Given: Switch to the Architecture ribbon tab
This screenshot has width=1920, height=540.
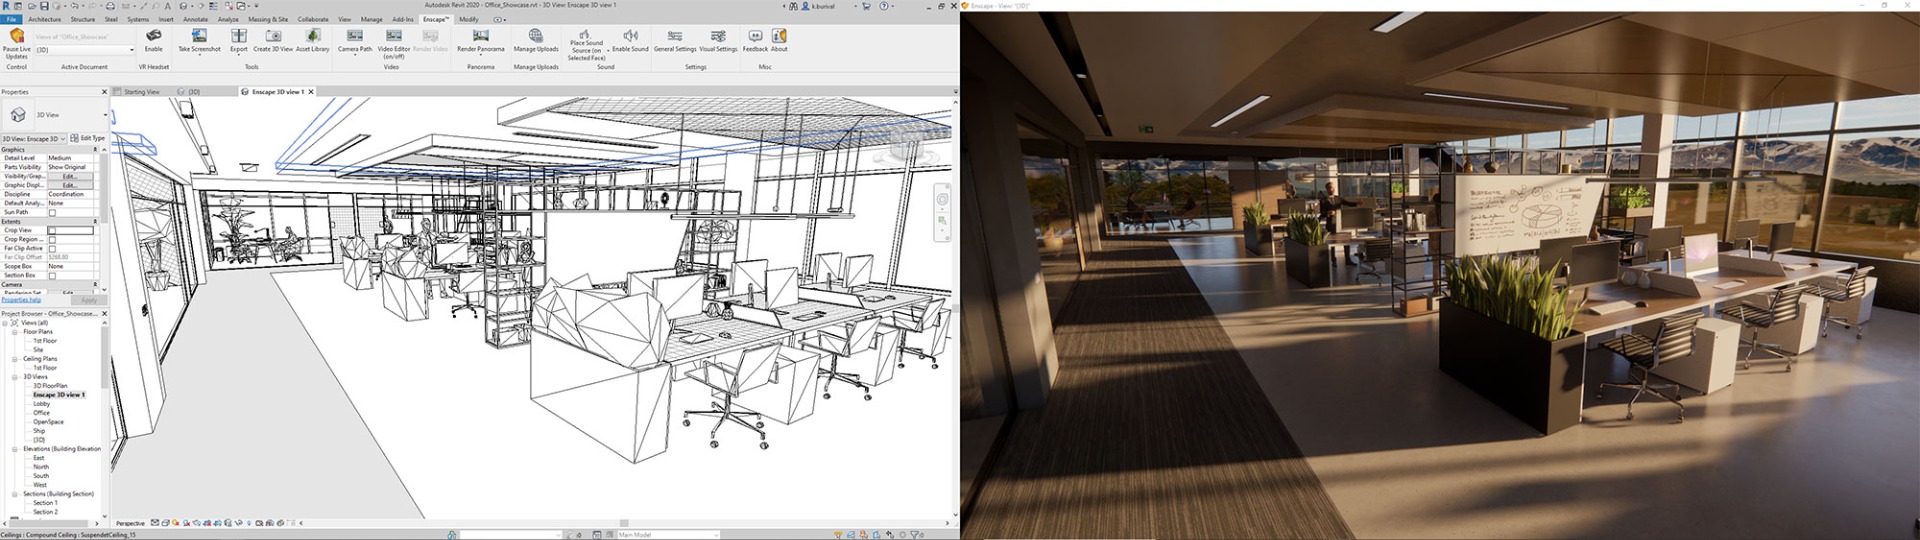Looking at the screenshot, I should coord(44,19).
